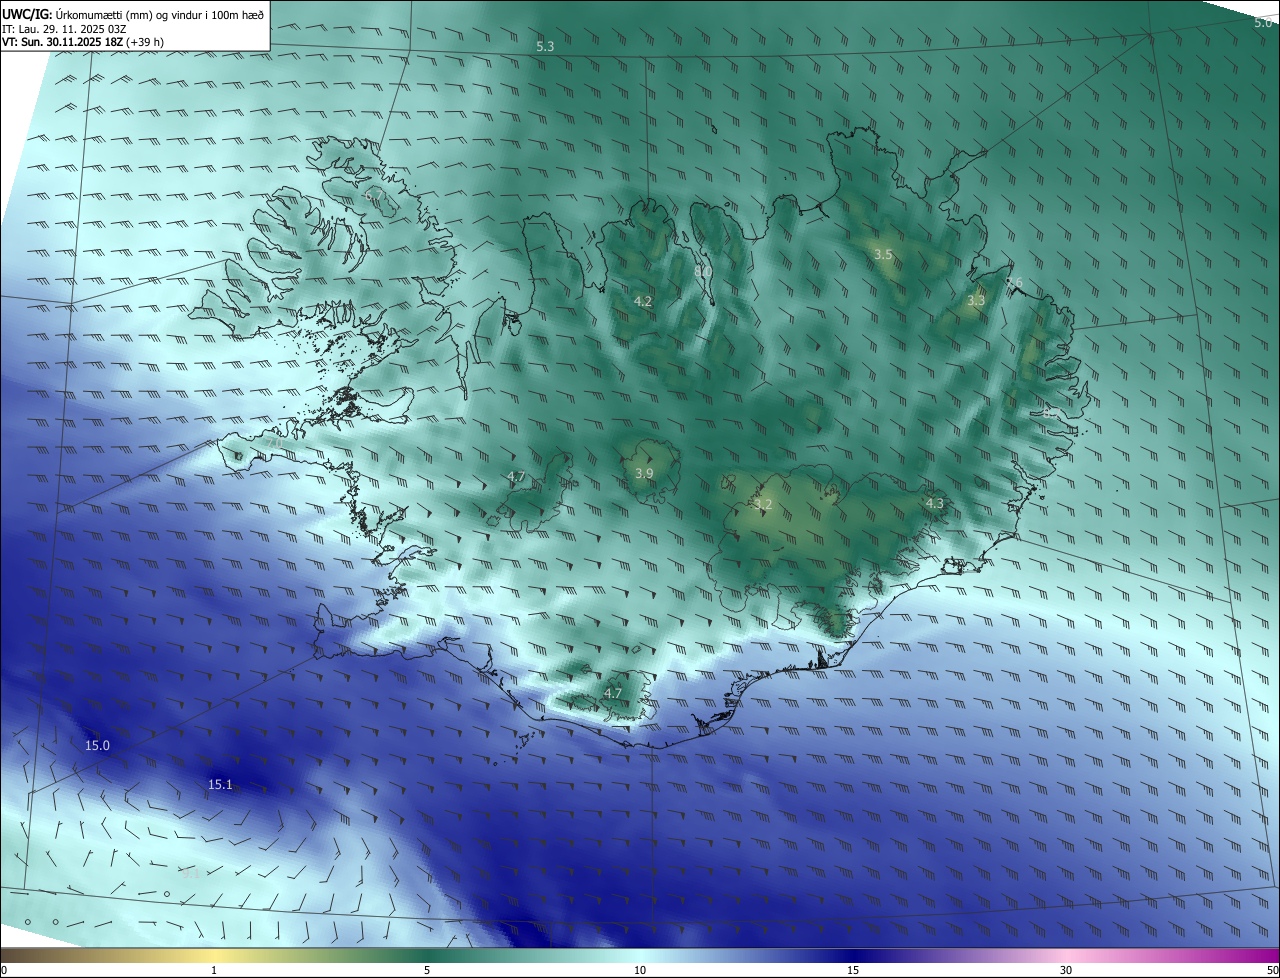The height and width of the screenshot is (978, 1280).
Task: Click the 30 tick on the color scale
Action: 1066,971
